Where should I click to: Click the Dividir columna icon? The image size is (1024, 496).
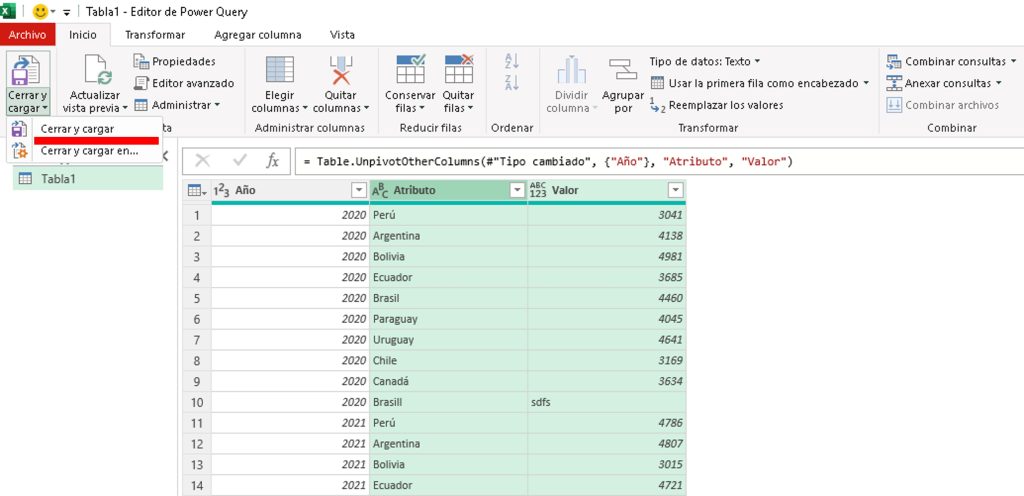click(571, 70)
